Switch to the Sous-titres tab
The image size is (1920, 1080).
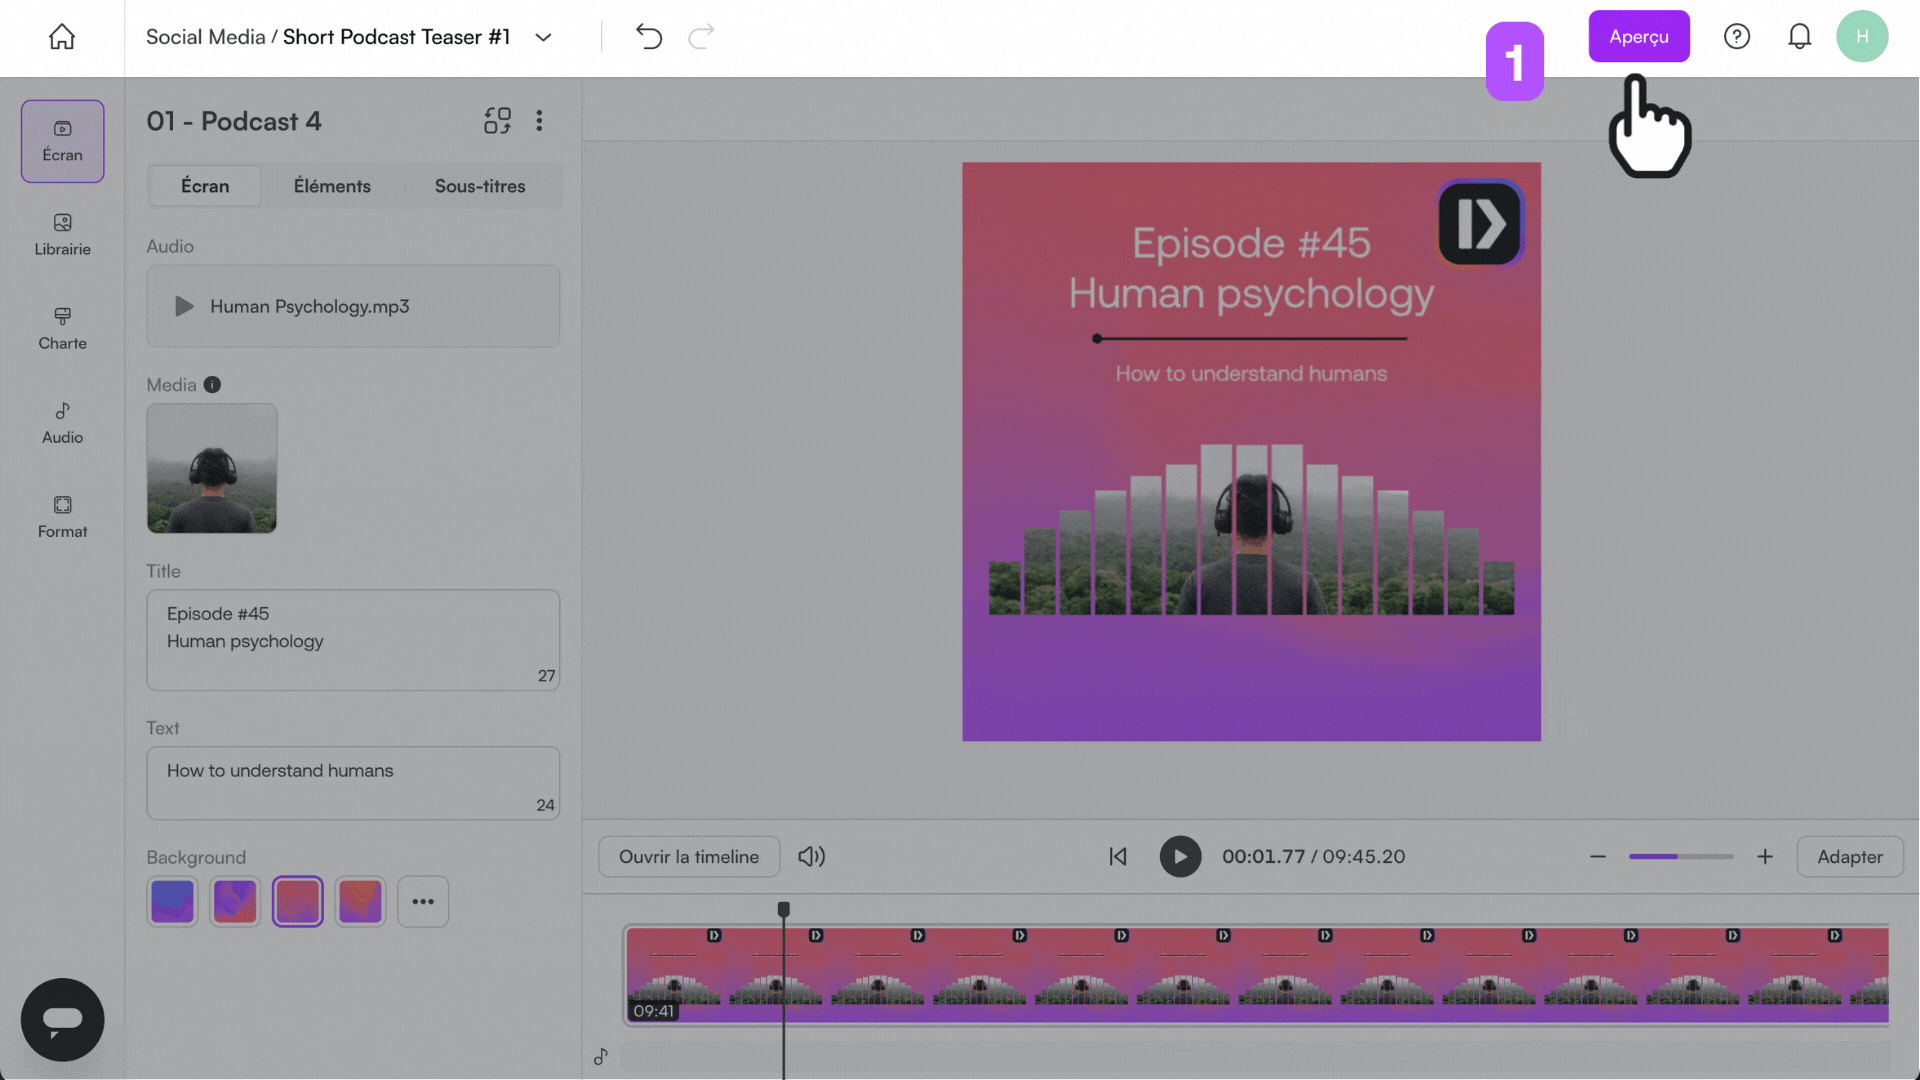479,186
